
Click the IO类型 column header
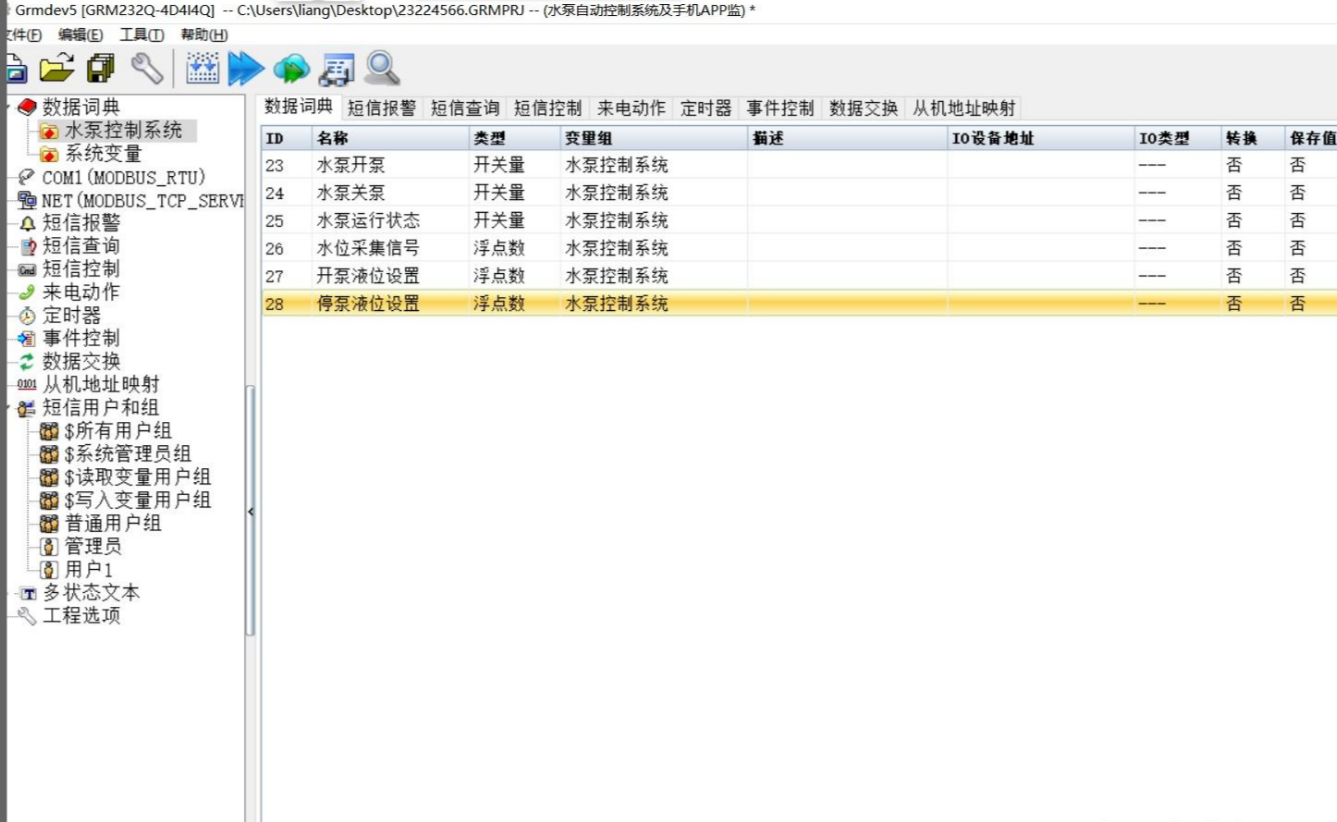click(1176, 138)
